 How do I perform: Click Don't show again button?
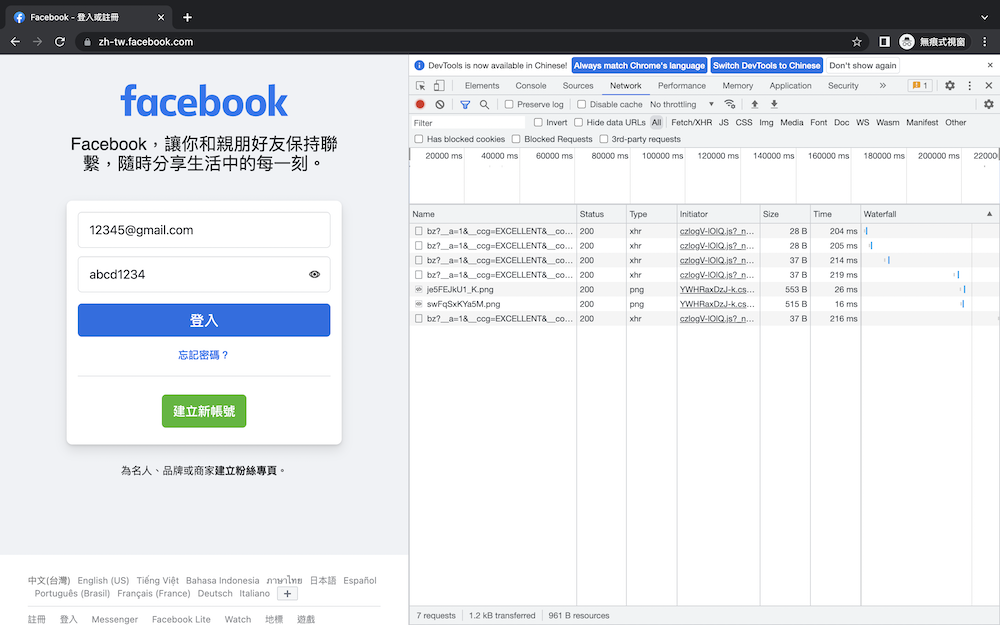point(862,65)
